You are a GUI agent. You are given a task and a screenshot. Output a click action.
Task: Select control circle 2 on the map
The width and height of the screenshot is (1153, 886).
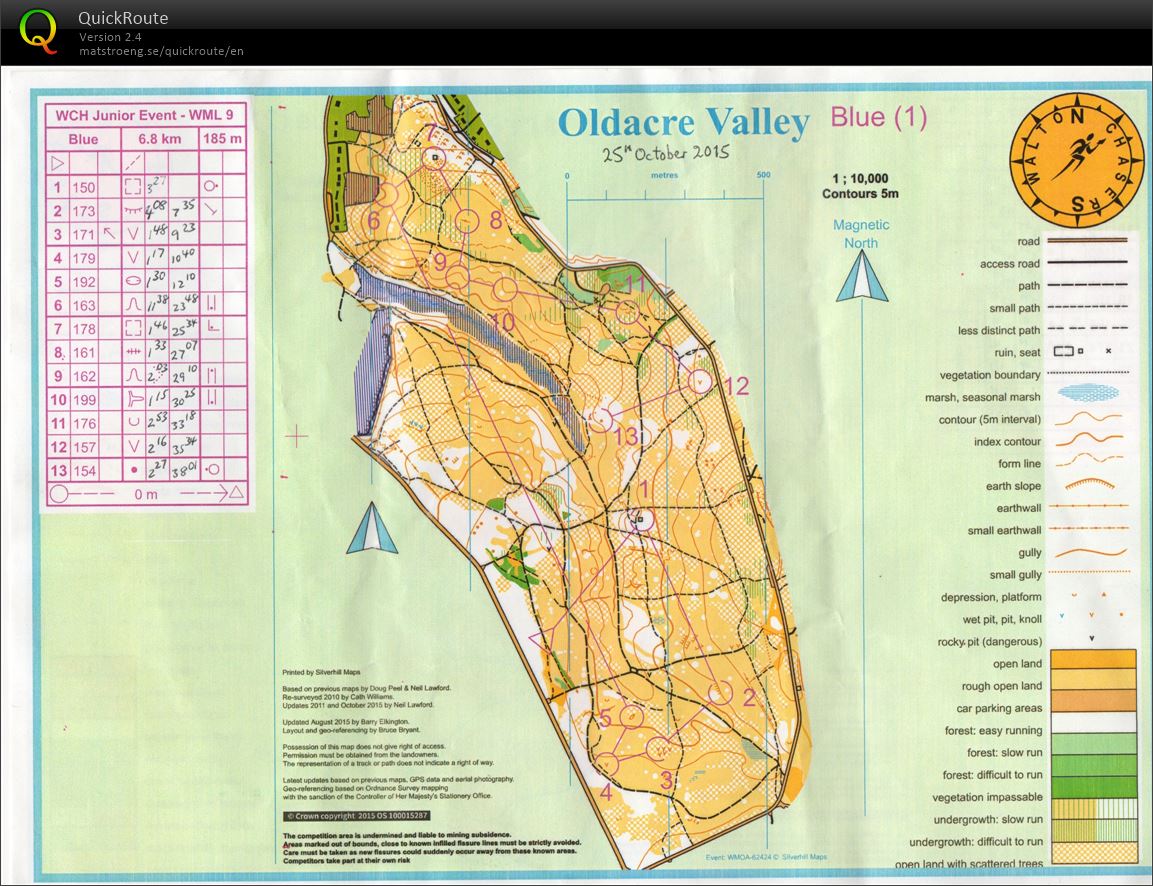coord(720,692)
